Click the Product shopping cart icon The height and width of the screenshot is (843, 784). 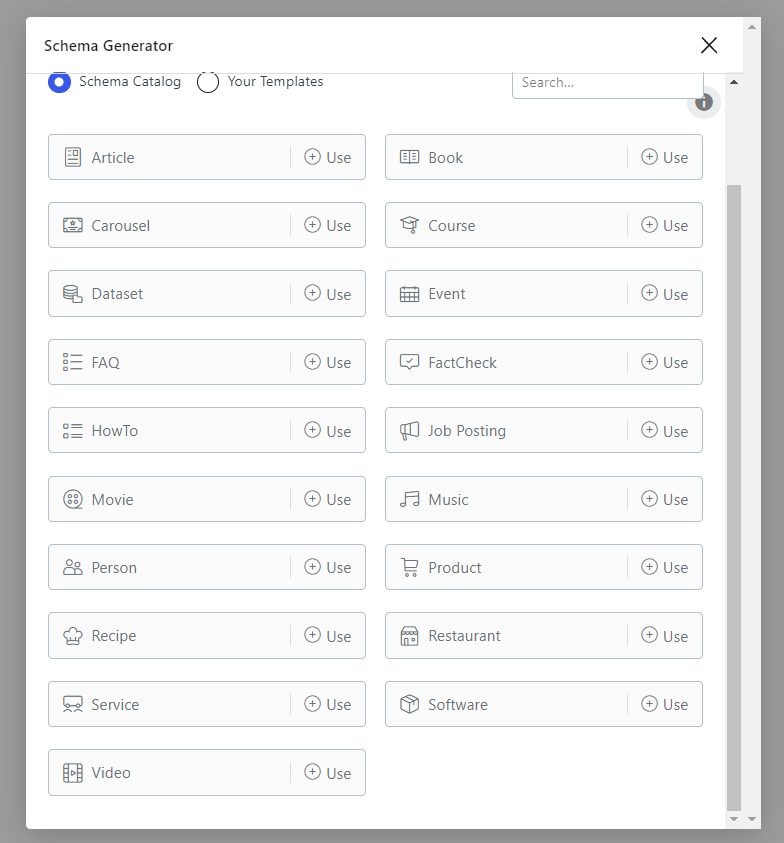coord(409,568)
